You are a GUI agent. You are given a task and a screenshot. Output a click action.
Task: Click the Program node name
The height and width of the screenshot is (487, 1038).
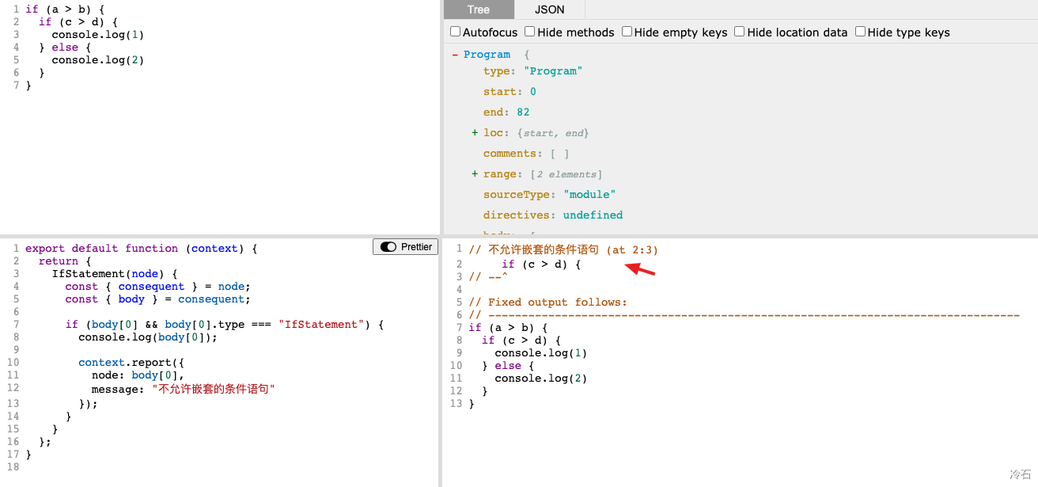pyautogui.click(x=487, y=55)
